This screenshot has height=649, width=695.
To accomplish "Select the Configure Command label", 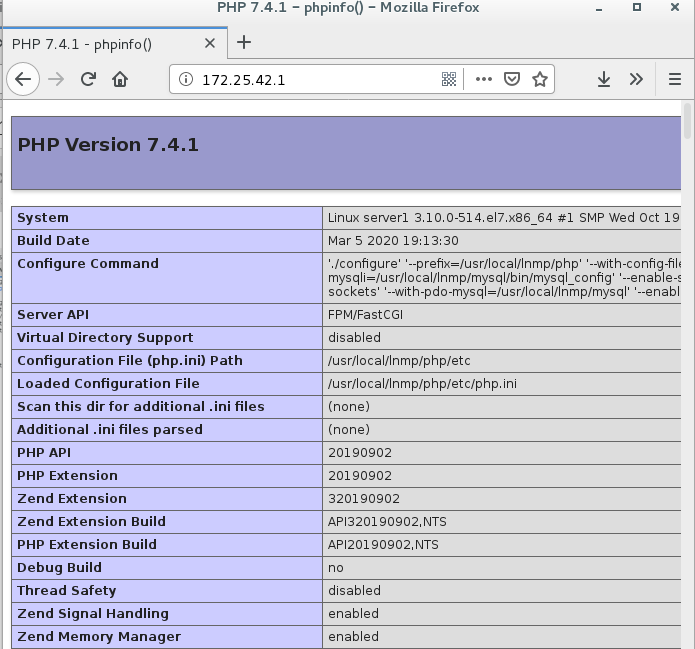I will (88, 264).
